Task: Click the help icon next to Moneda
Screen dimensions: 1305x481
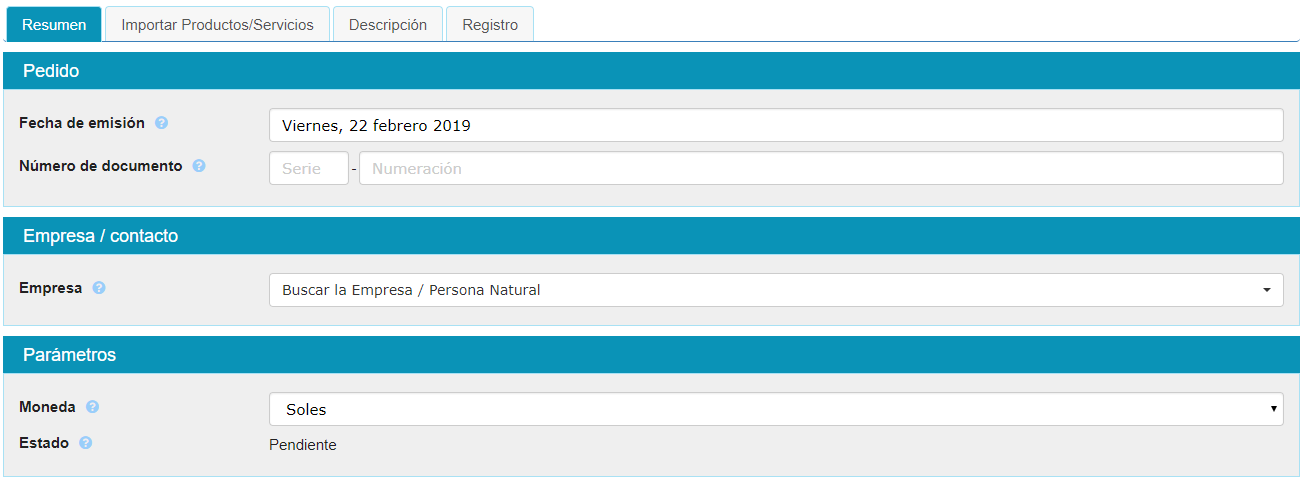Action: click(x=93, y=407)
